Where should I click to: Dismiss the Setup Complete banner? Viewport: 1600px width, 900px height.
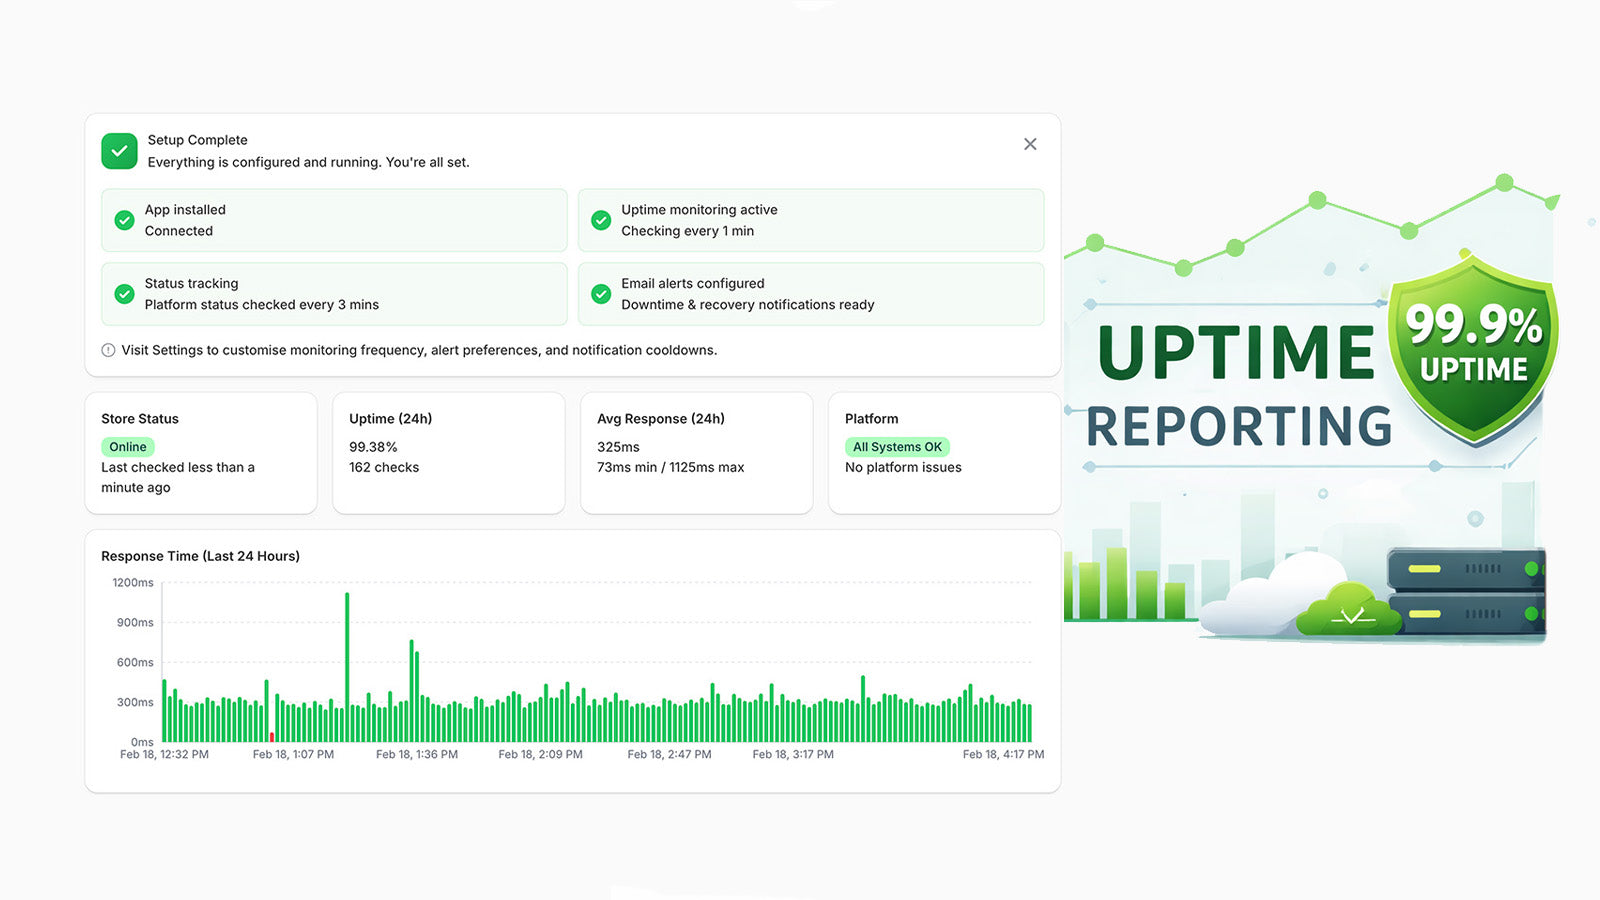point(1030,144)
